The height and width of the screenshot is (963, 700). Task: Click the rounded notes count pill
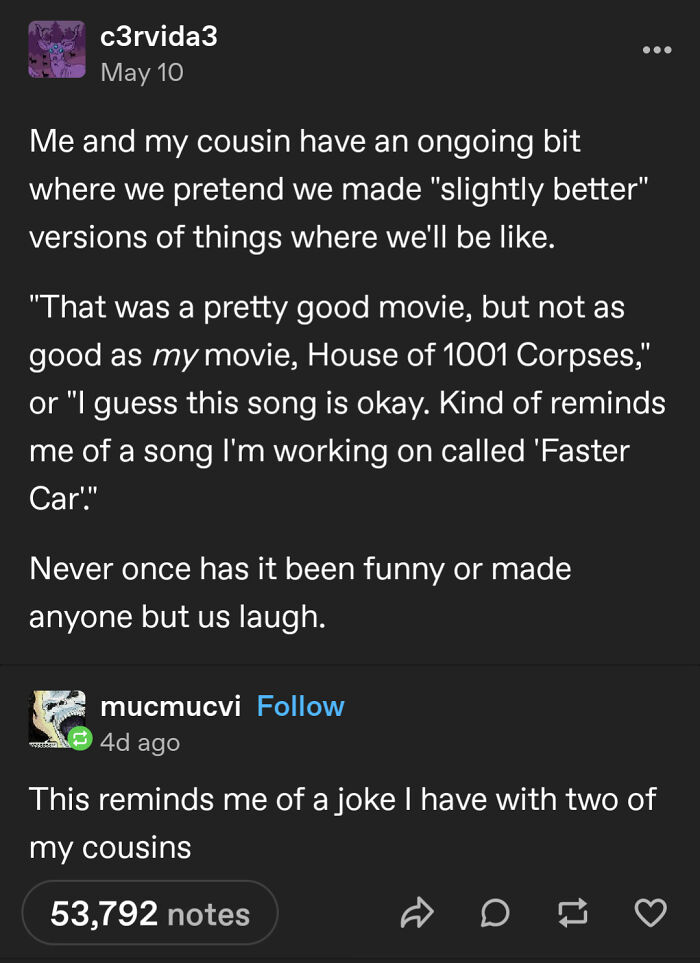click(x=150, y=912)
